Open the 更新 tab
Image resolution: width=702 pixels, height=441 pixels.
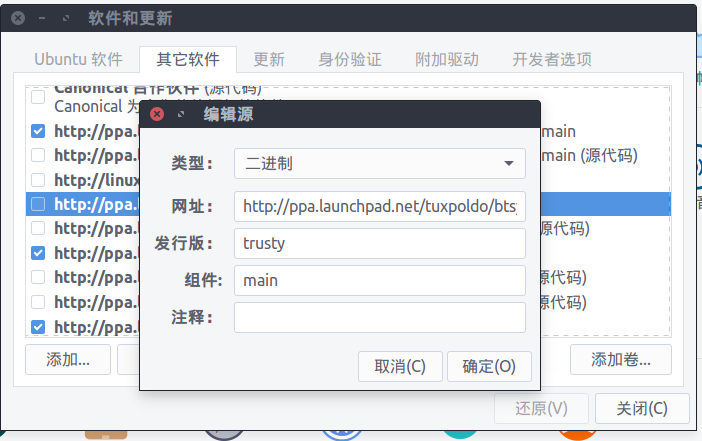tap(269, 60)
